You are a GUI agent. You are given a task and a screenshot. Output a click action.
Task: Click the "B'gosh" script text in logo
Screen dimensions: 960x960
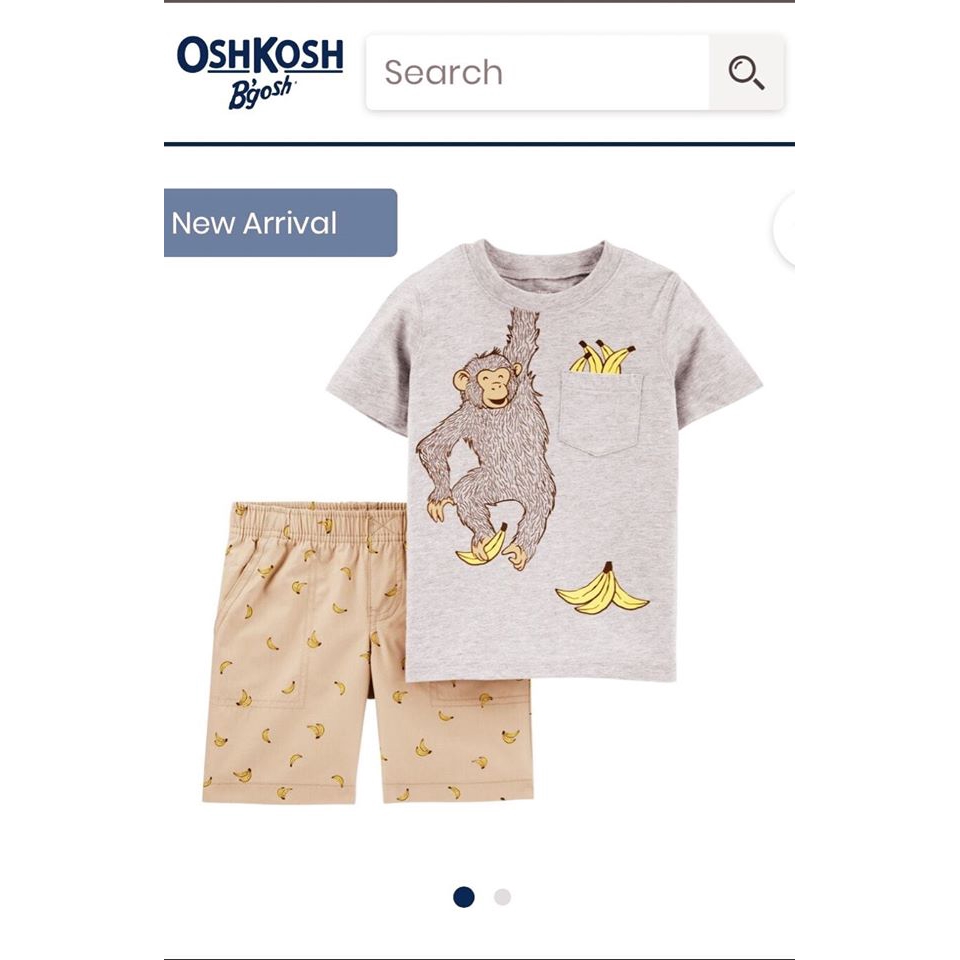click(x=261, y=94)
